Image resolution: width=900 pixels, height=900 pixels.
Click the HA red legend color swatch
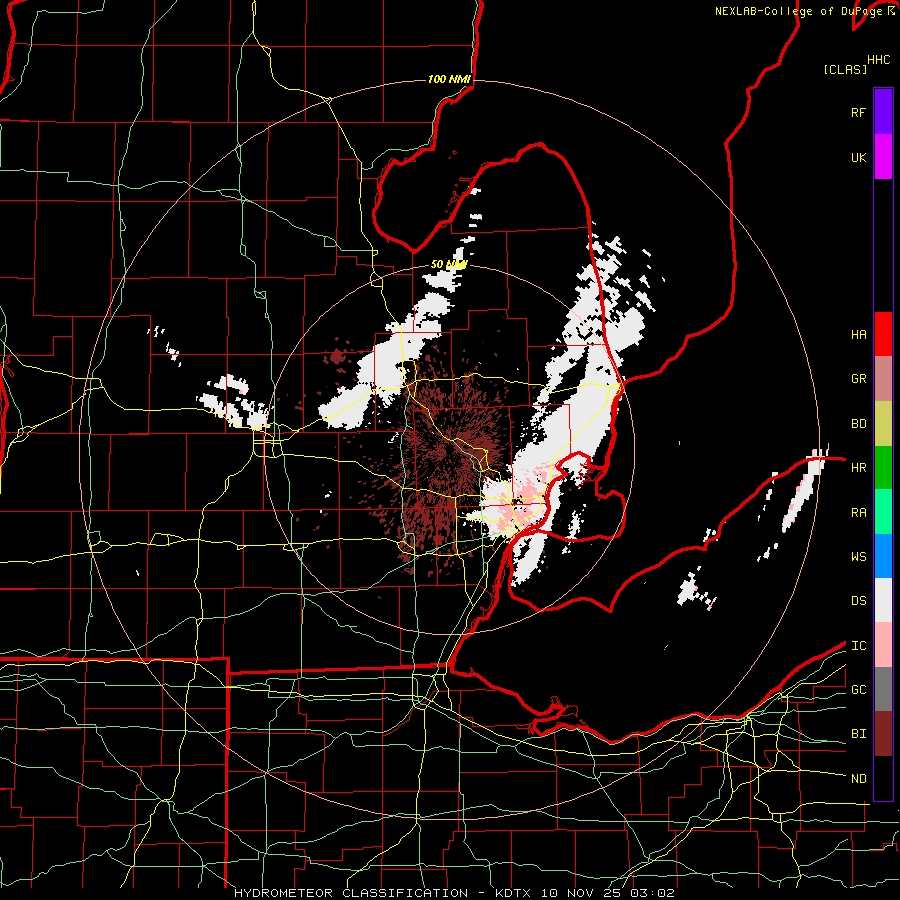coord(883,334)
